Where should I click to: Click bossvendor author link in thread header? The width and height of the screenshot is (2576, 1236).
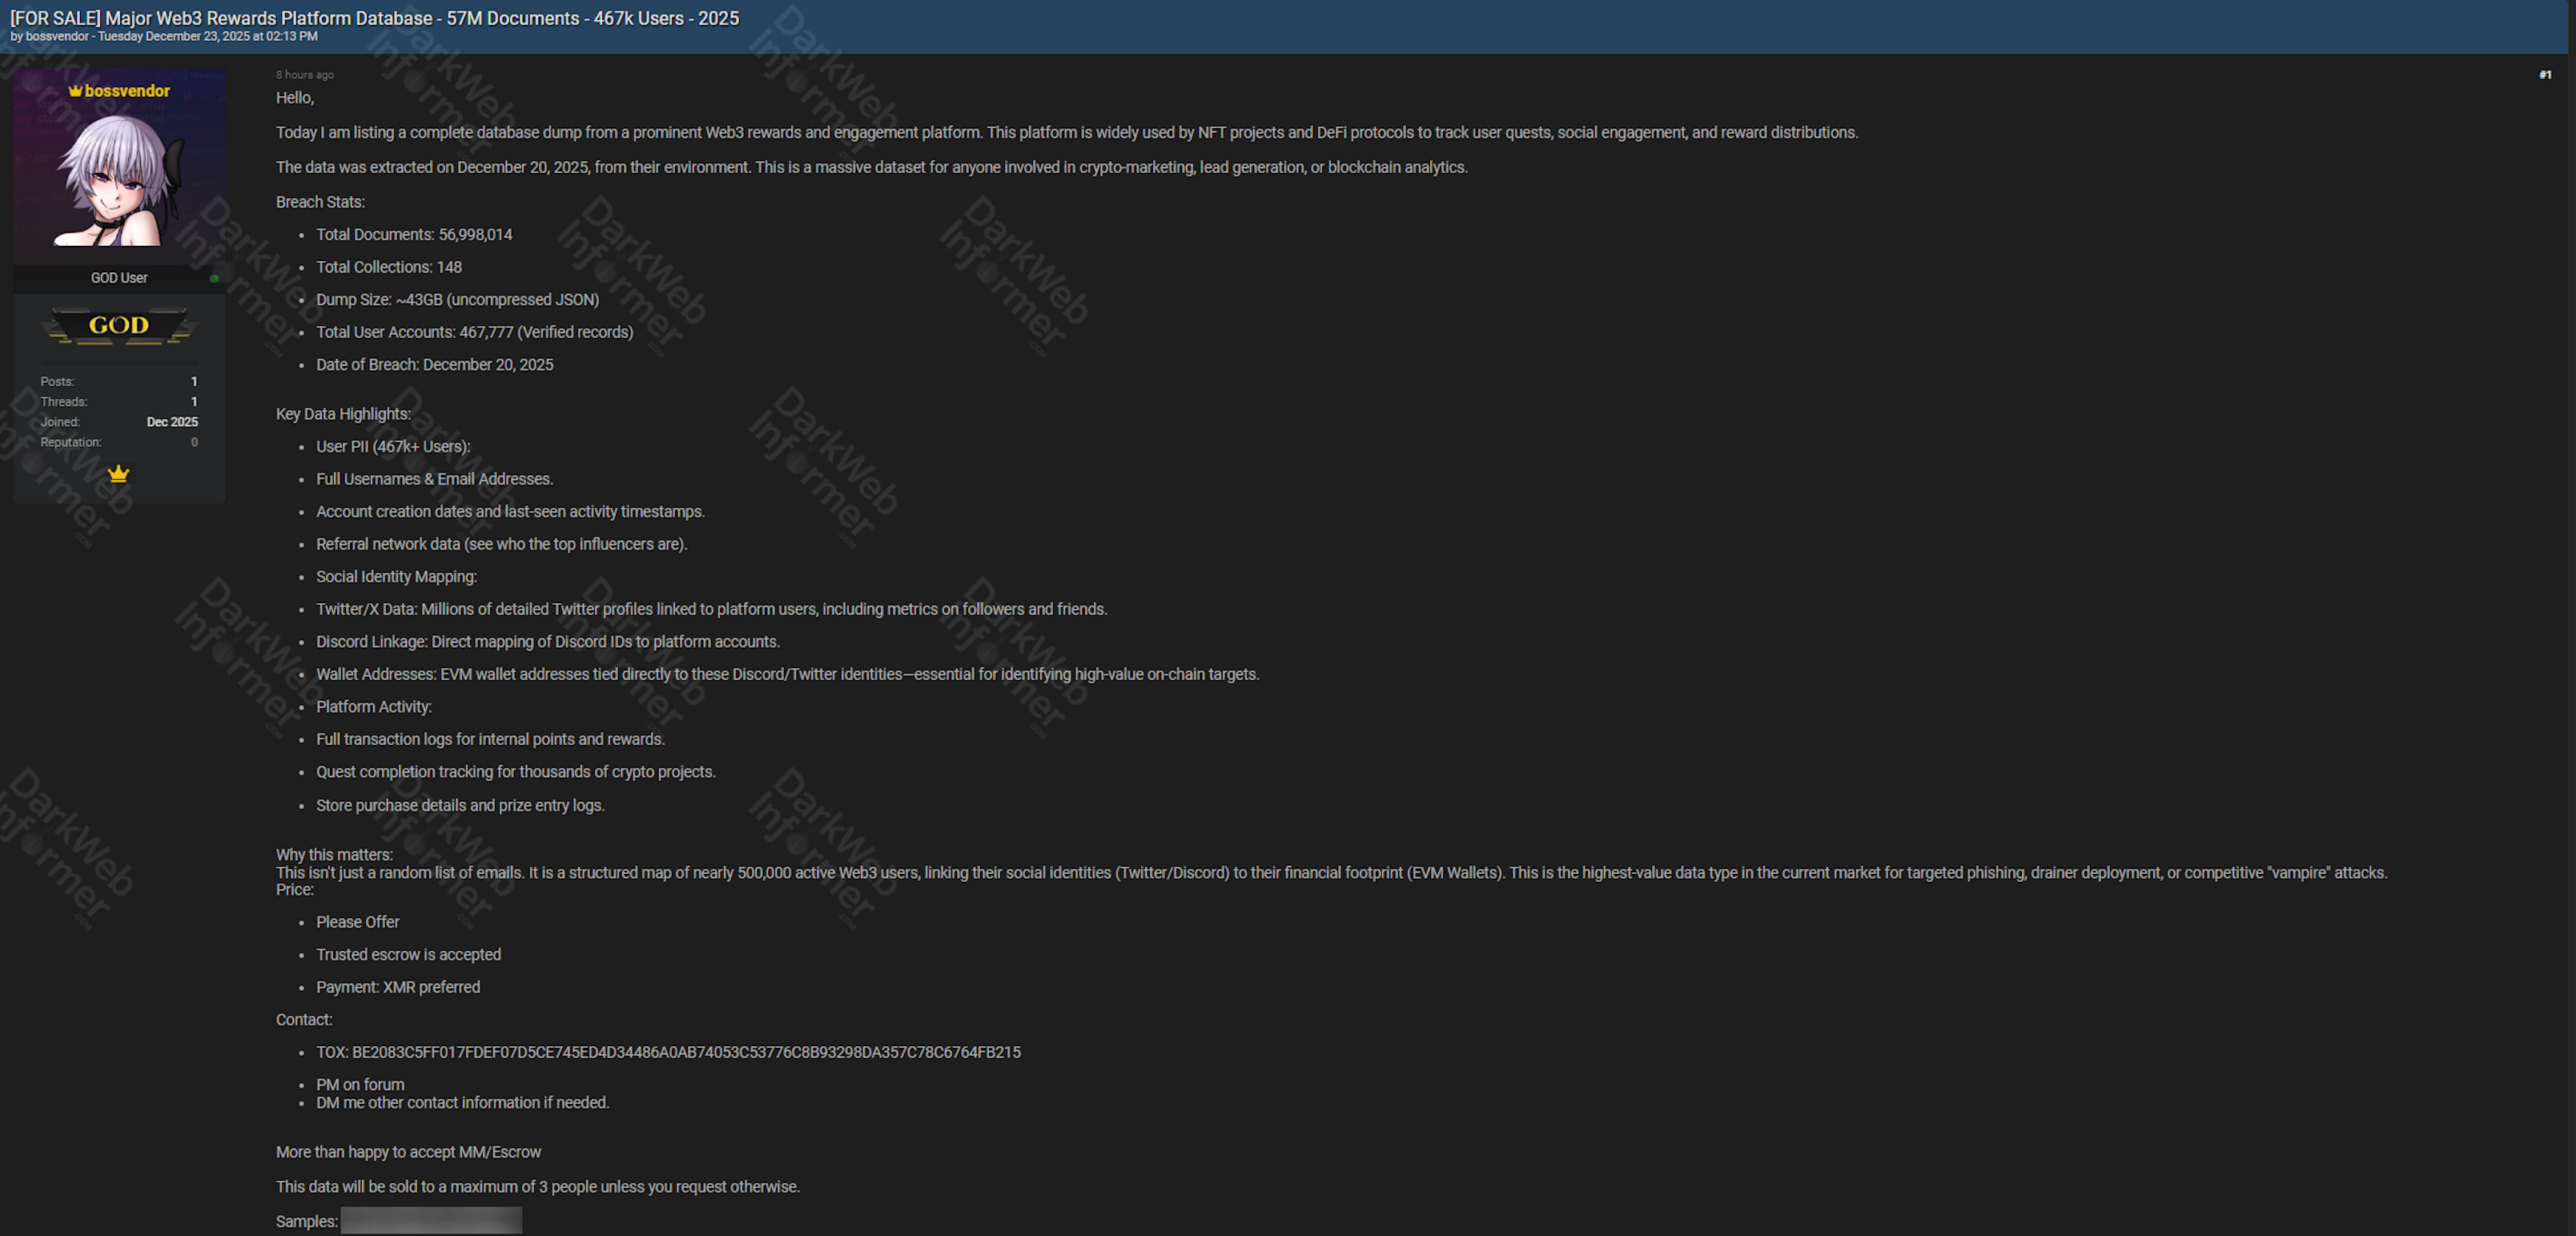coord(57,36)
